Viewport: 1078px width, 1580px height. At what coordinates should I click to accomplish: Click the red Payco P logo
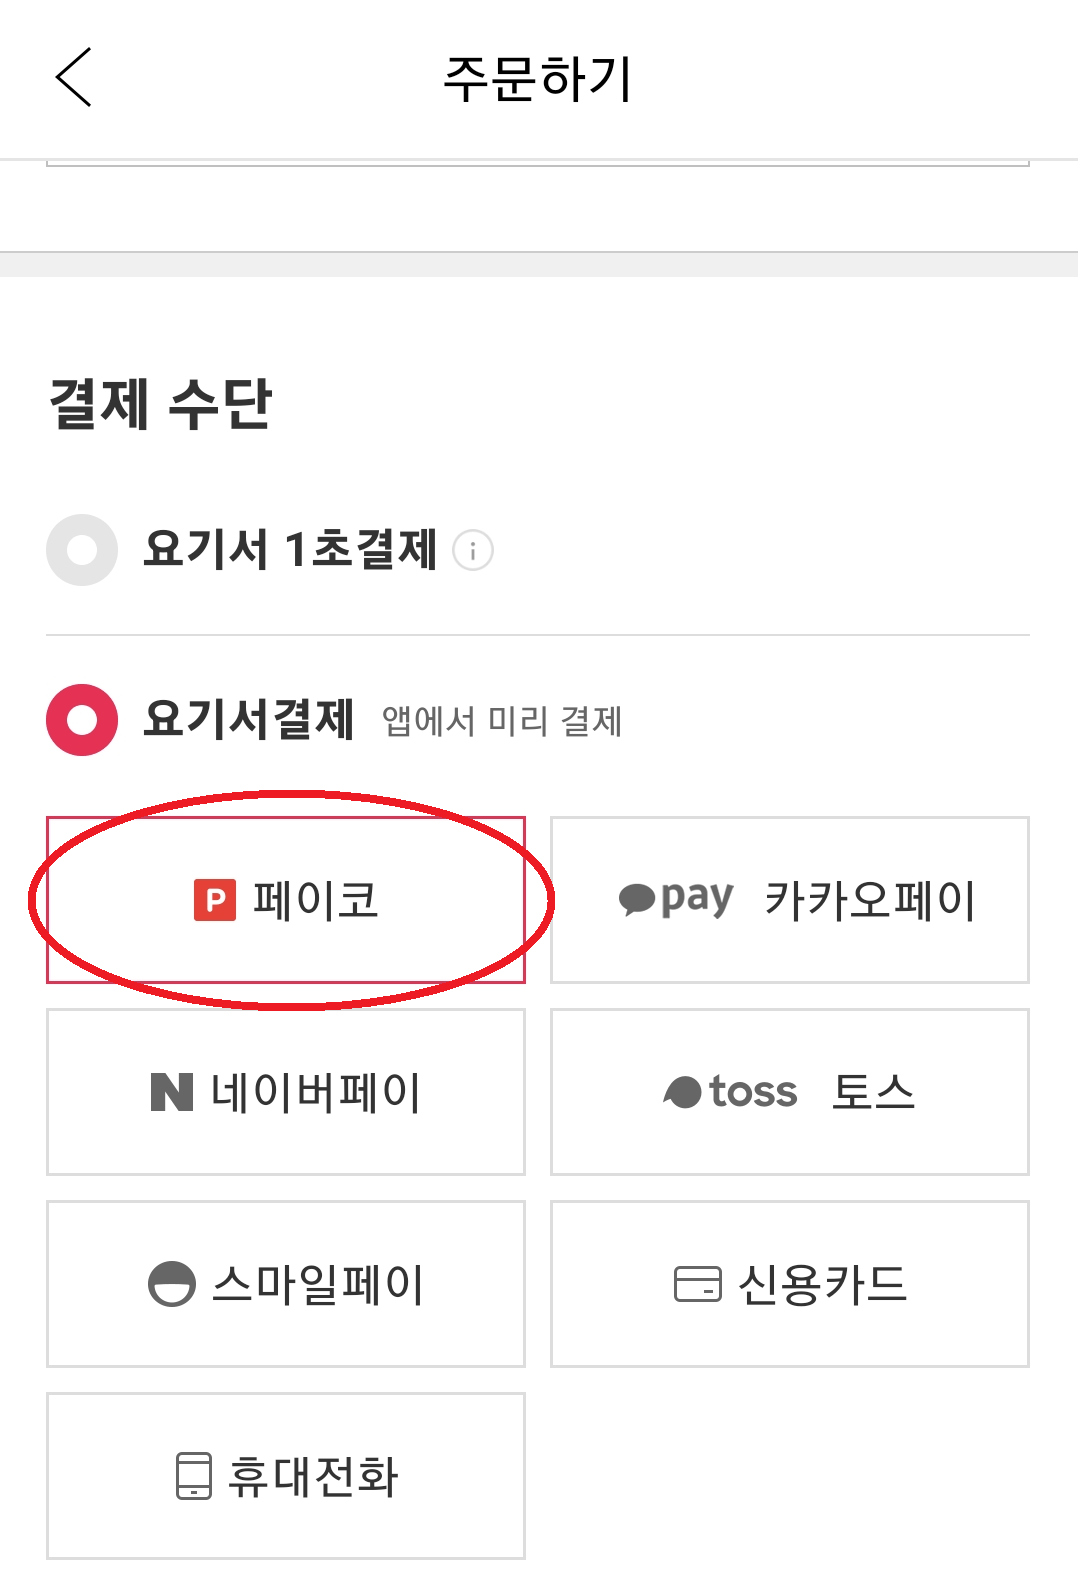click(x=215, y=900)
